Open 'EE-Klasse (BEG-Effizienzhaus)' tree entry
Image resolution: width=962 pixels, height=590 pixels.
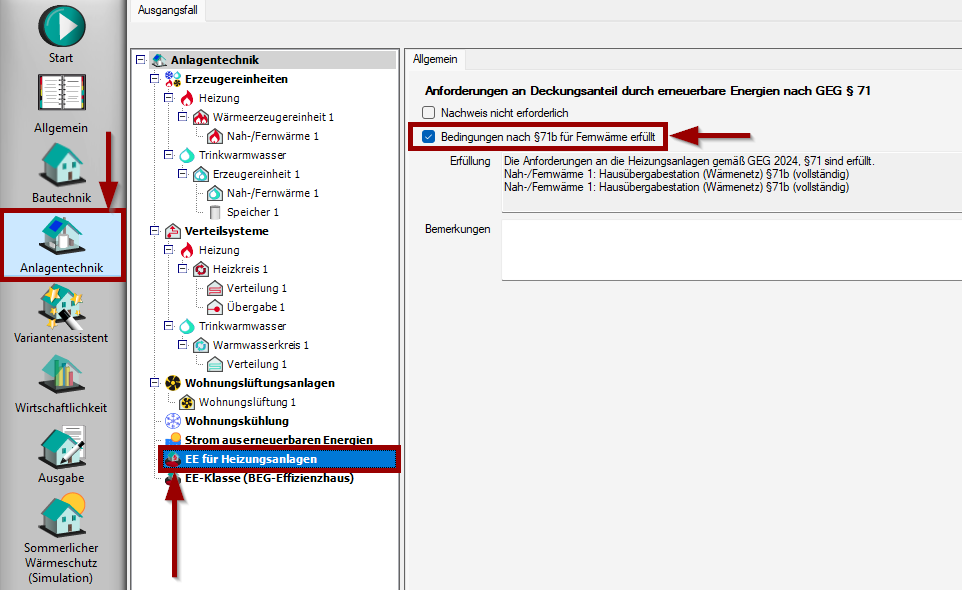(x=269, y=478)
